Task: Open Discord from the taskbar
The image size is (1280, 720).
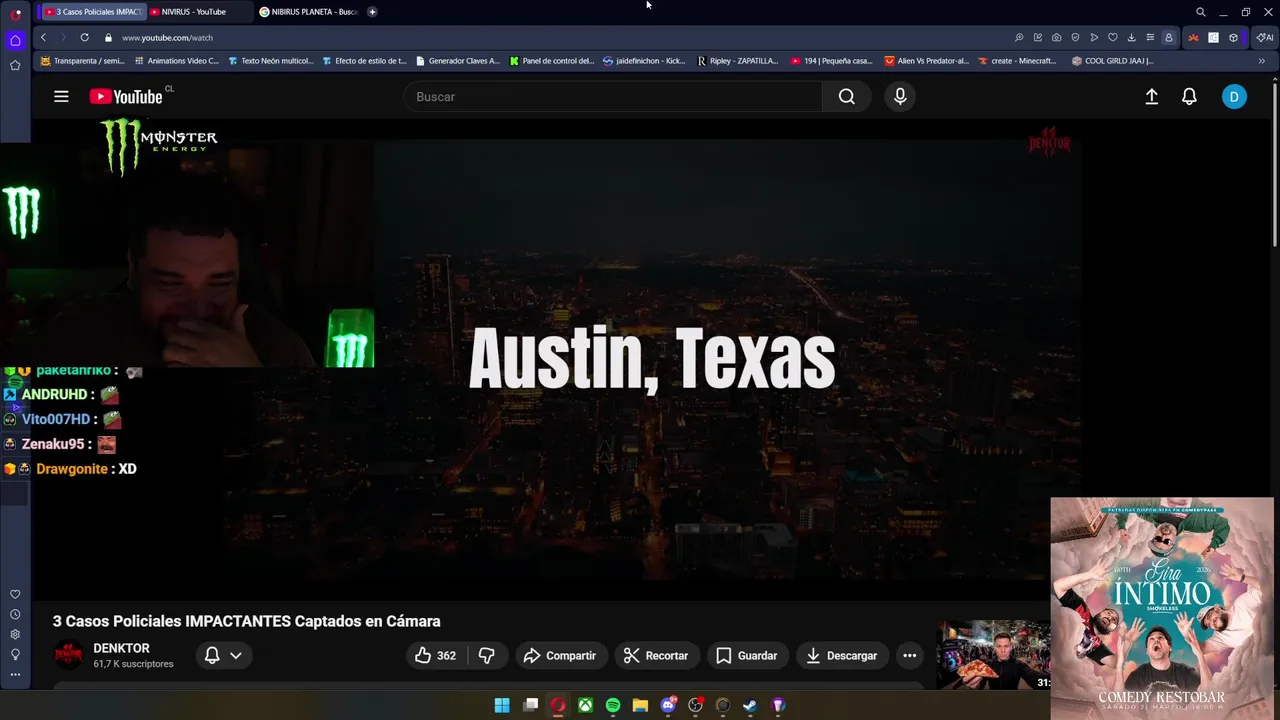Action: click(x=668, y=705)
